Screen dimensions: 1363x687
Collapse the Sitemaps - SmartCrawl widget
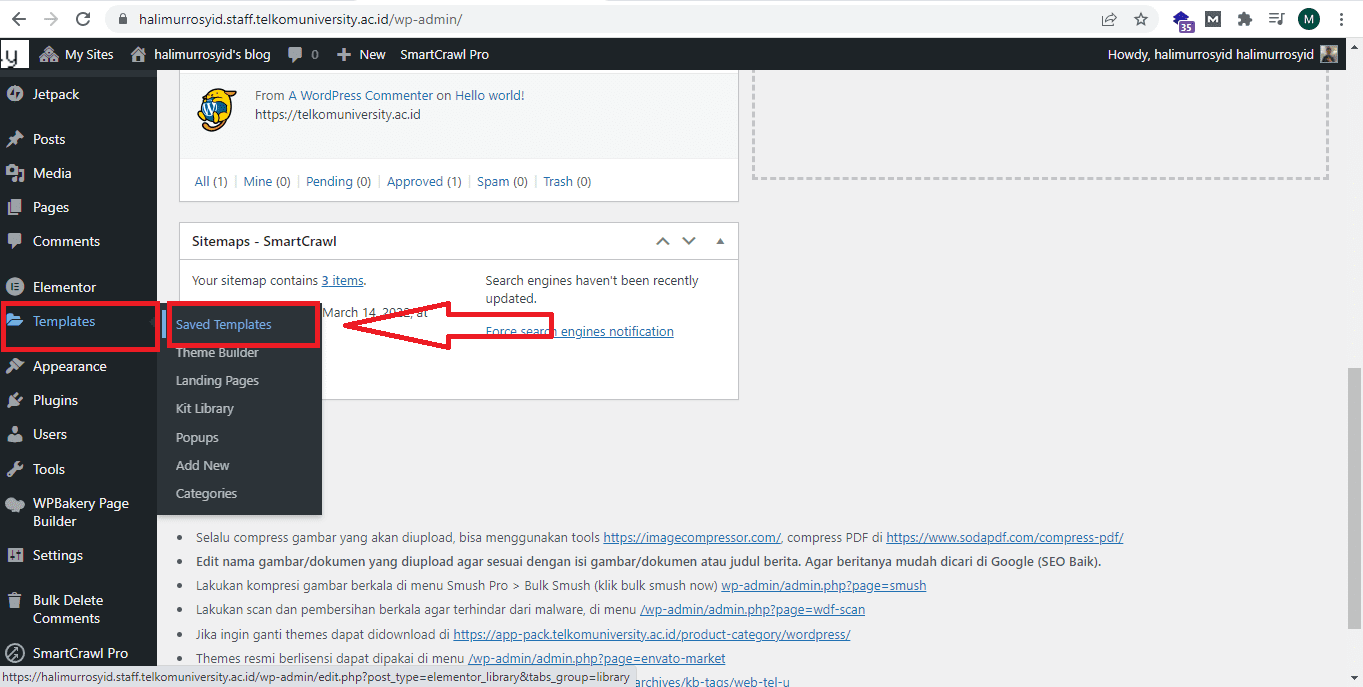point(719,241)
